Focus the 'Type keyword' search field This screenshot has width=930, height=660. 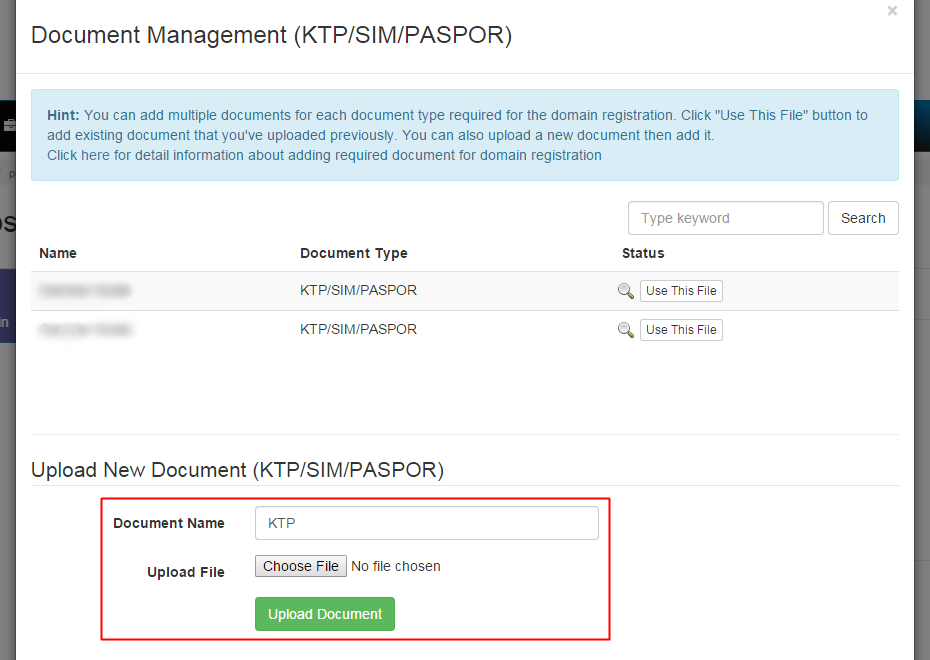click(725, 218)
